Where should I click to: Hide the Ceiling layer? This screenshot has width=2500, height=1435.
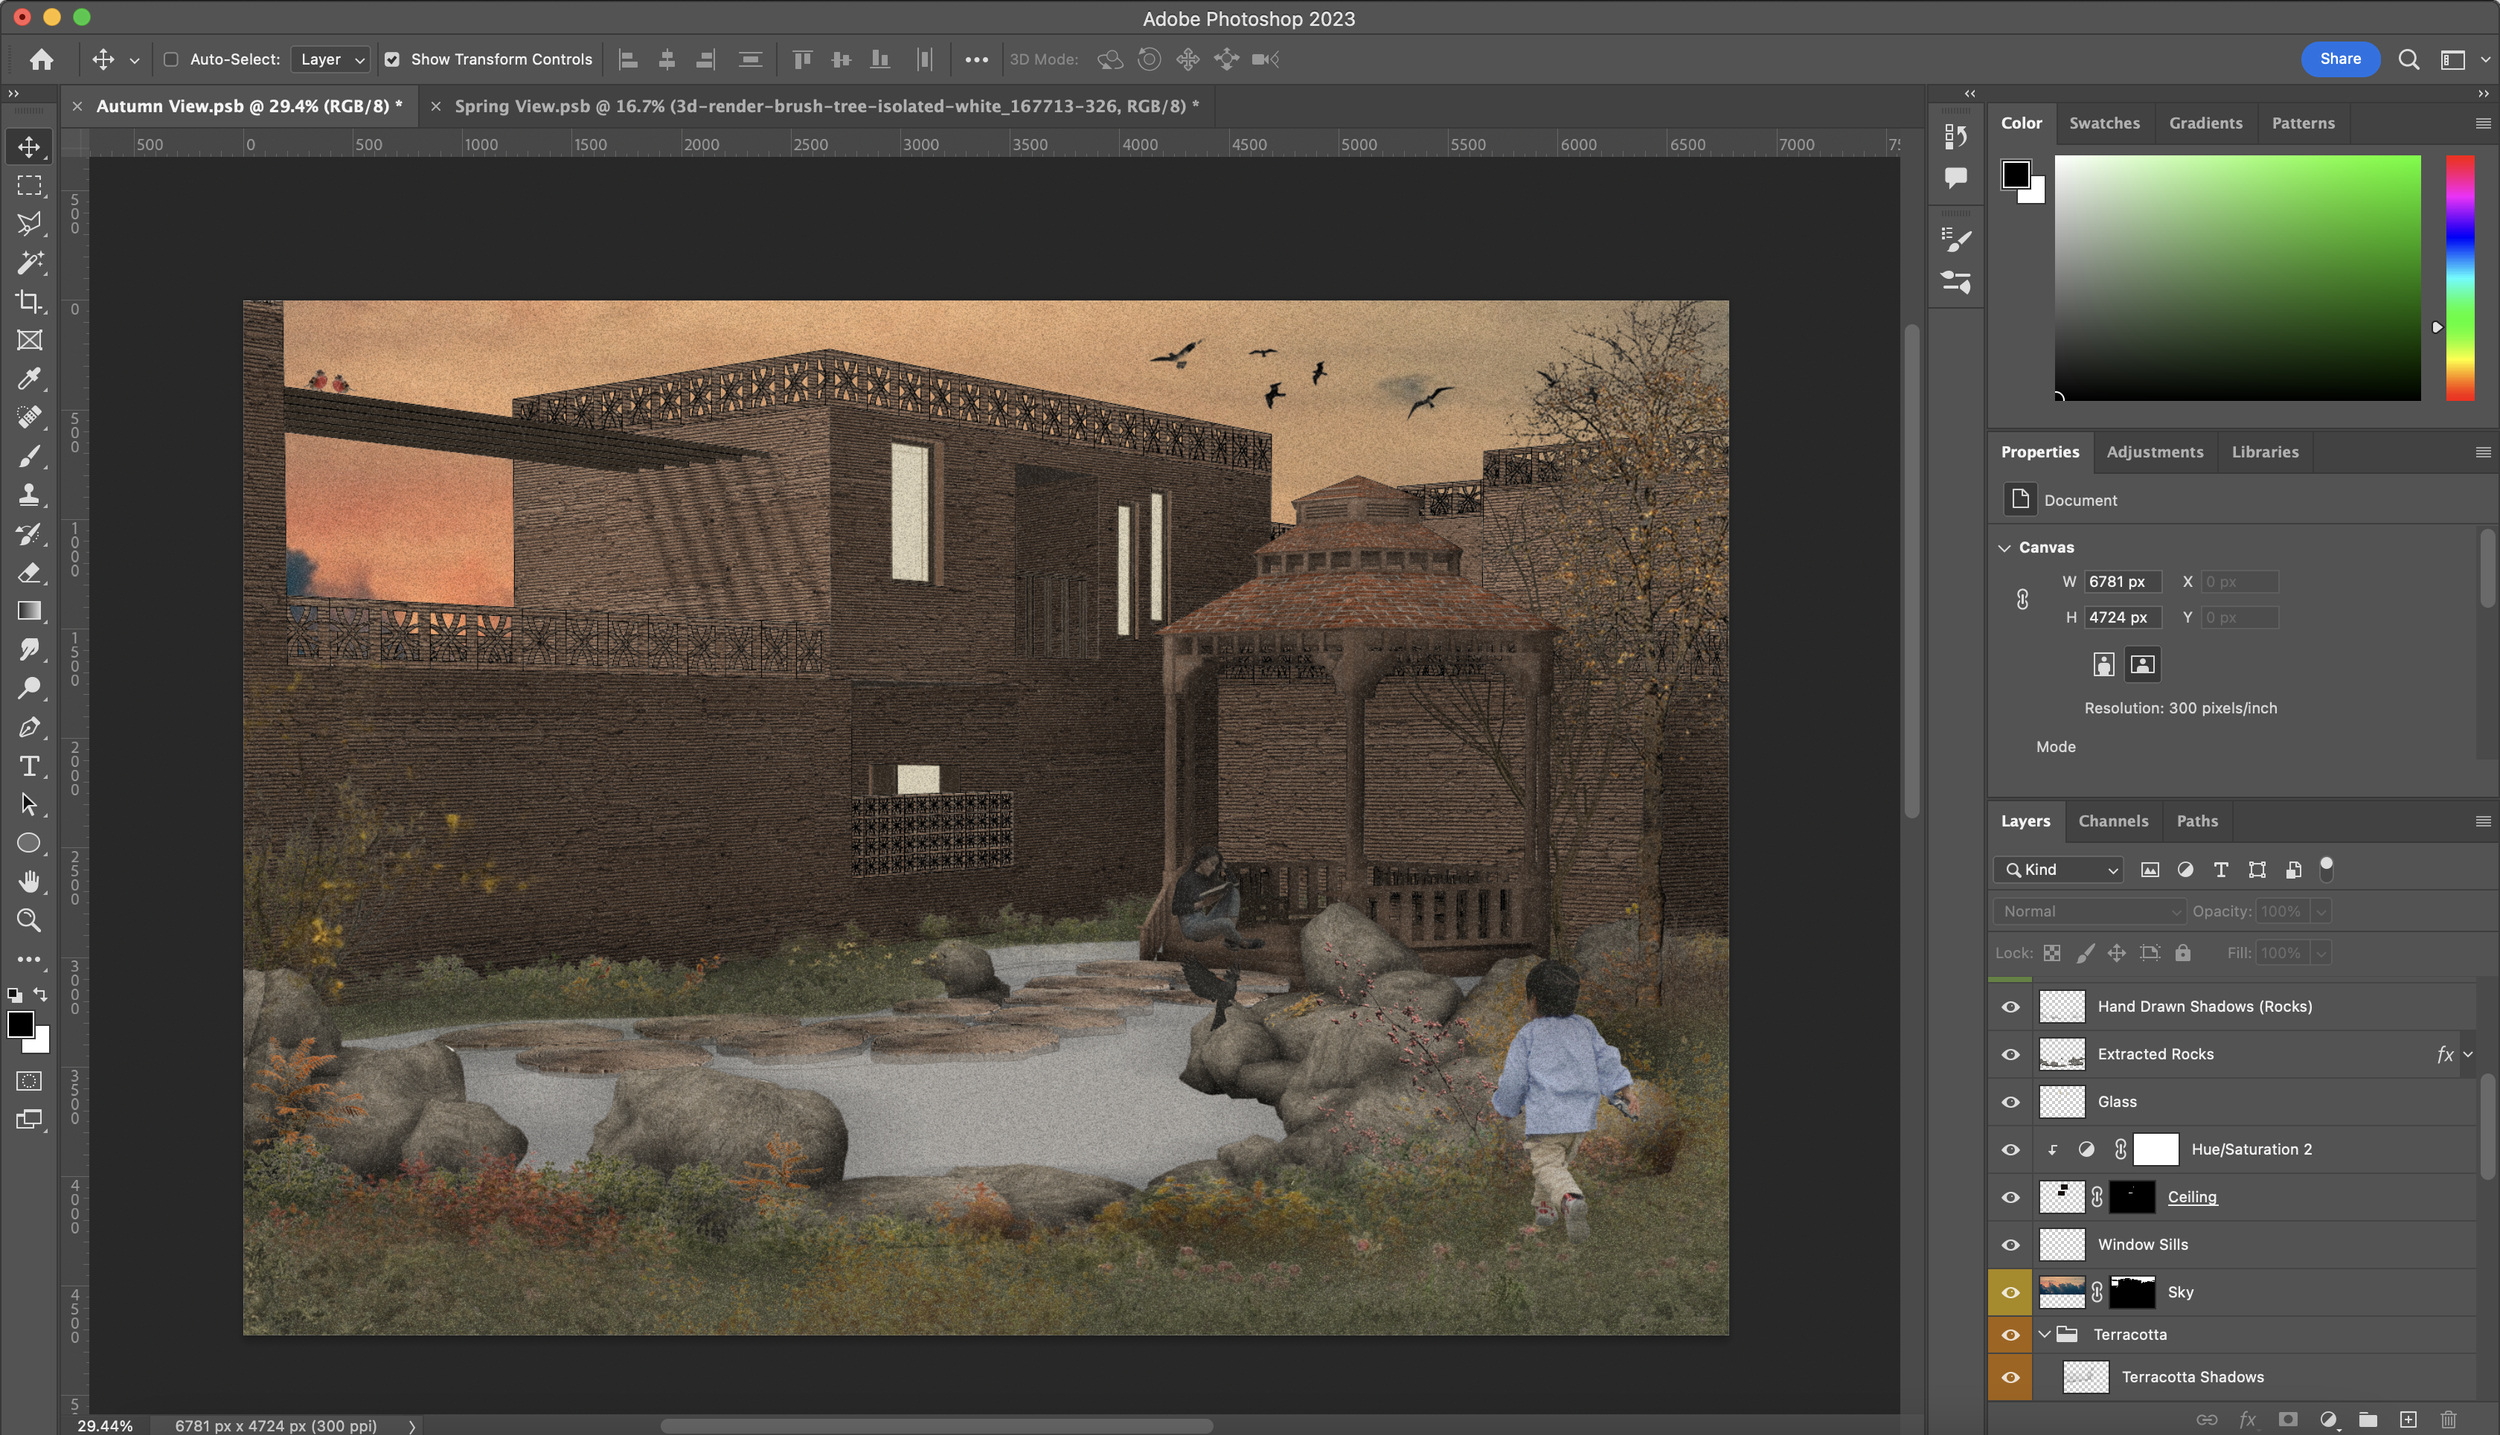2010,1197
